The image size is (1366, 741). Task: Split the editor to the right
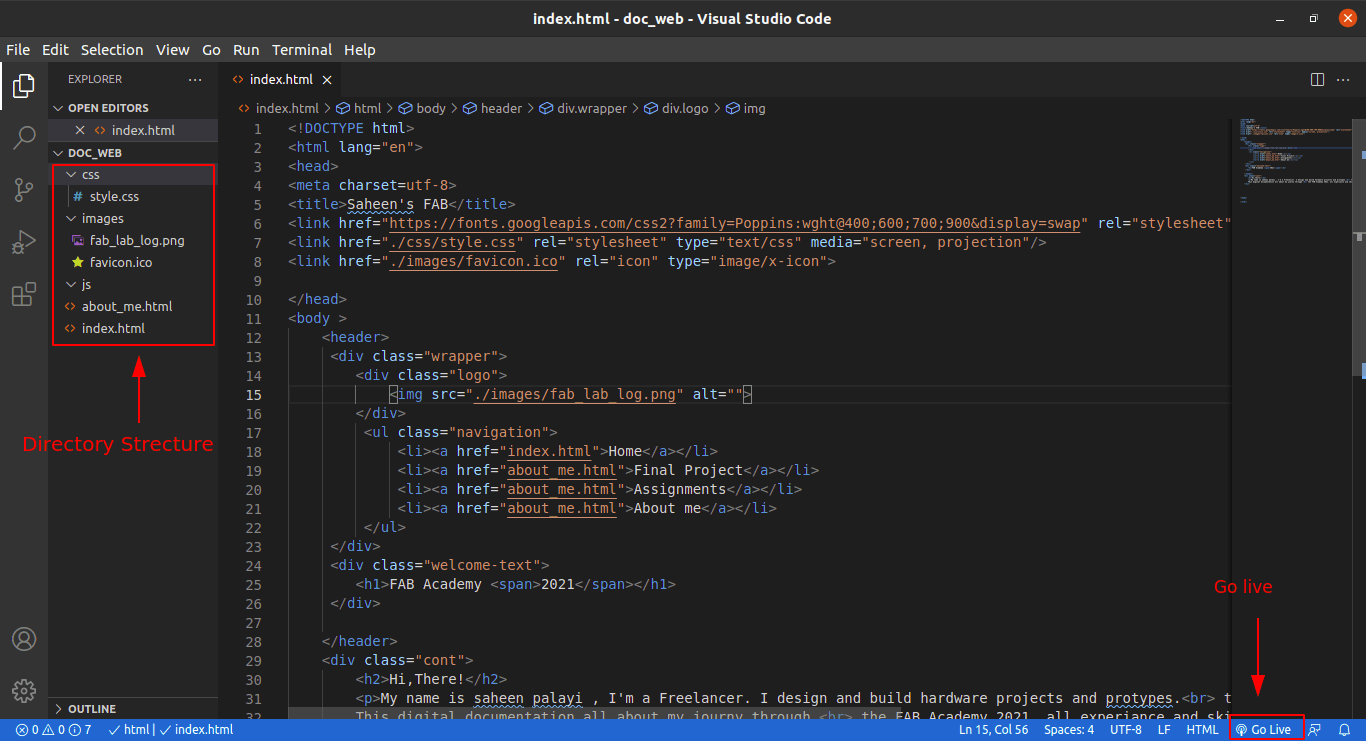[x=1317, y=79]
